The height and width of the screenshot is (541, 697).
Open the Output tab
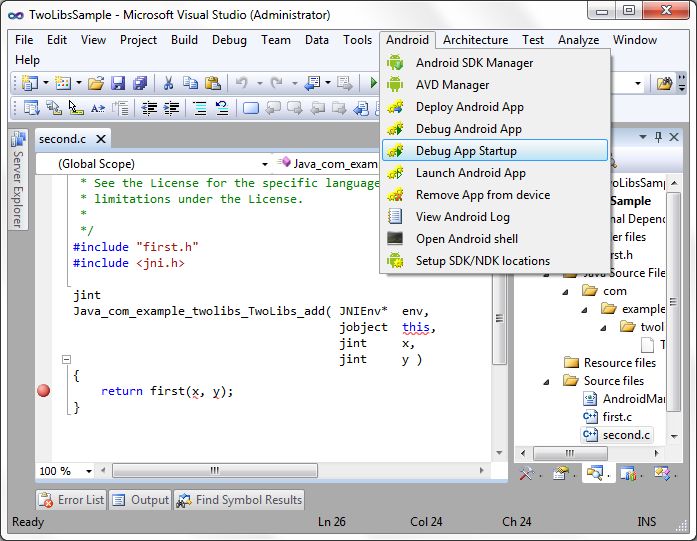[140, 500]
